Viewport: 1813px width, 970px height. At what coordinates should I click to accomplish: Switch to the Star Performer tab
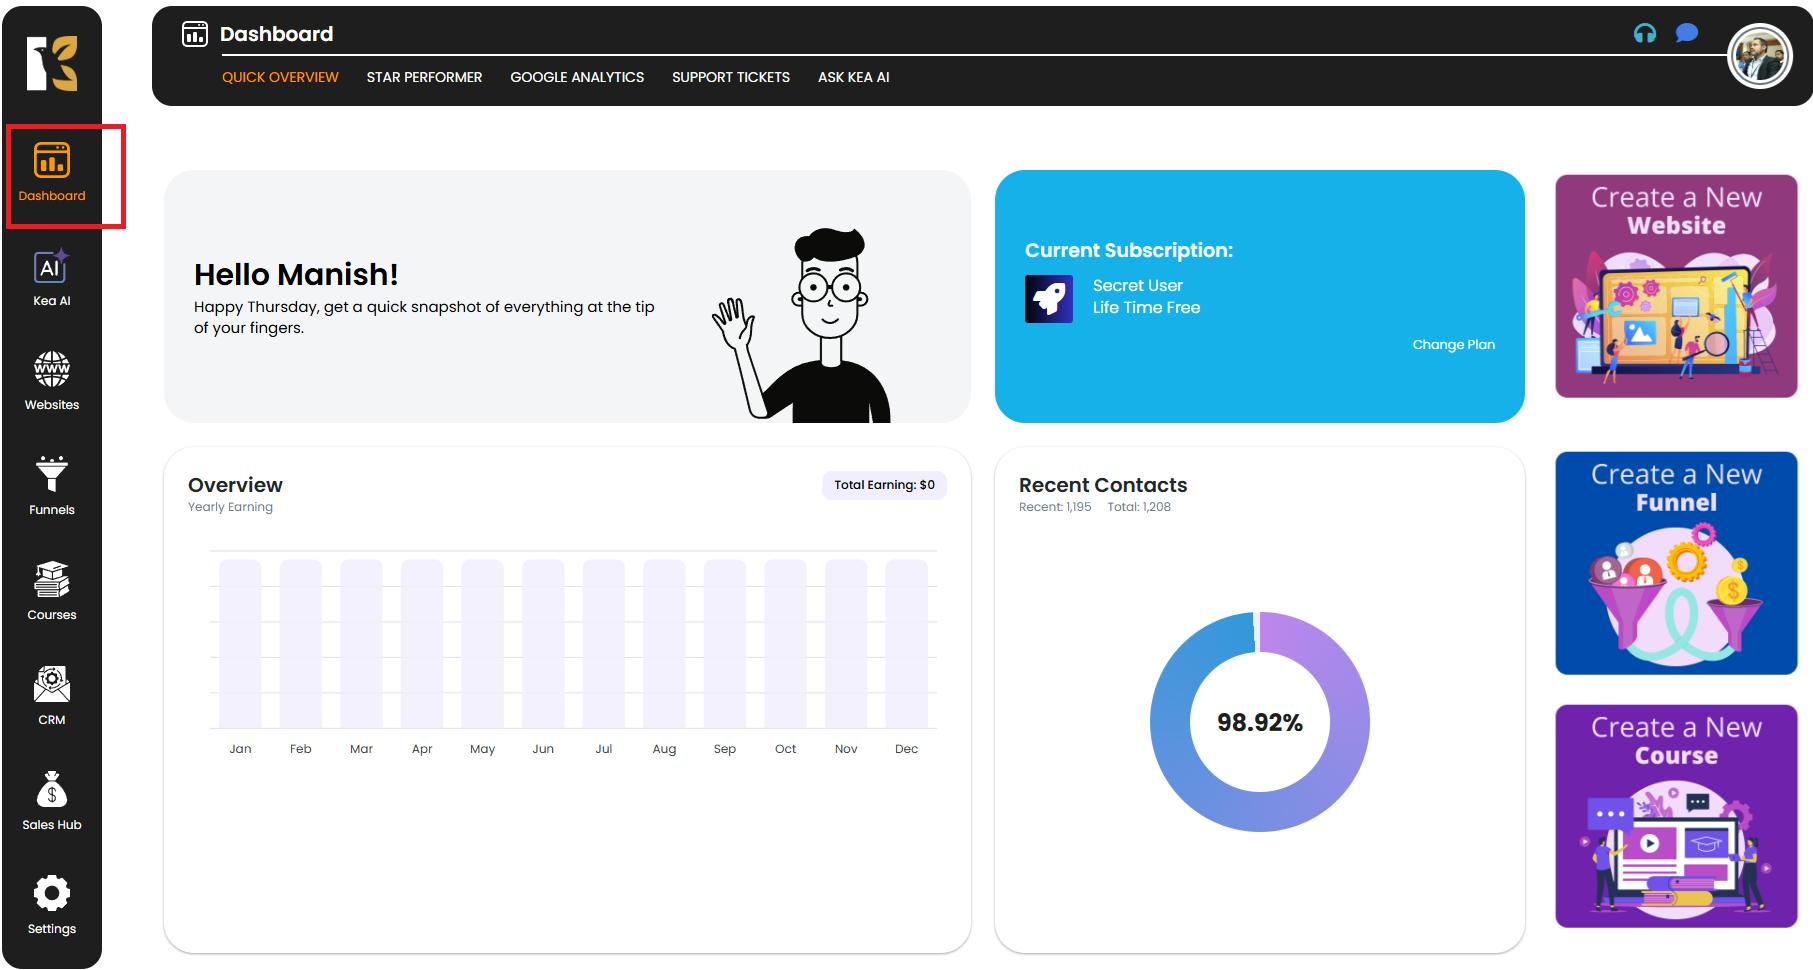pos(424,77)
